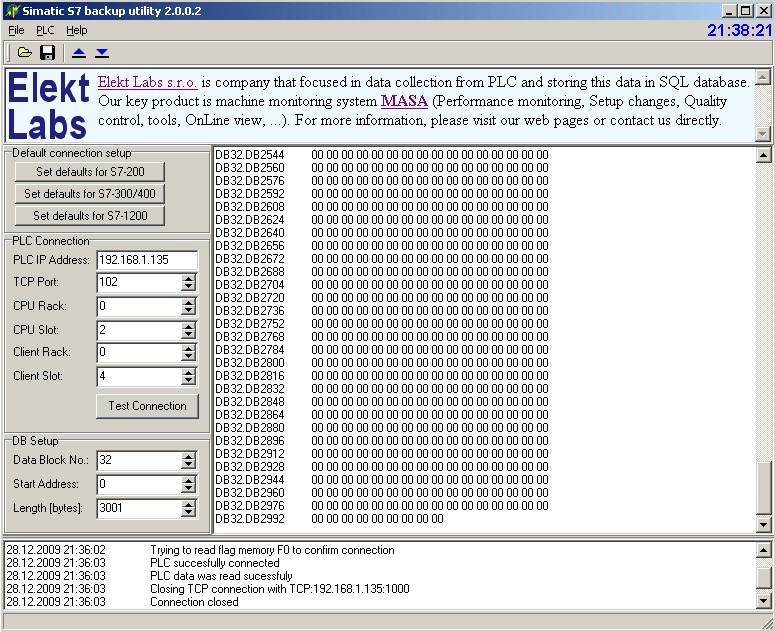Click up arrow of banner scrollbar

tap(763, 77)
